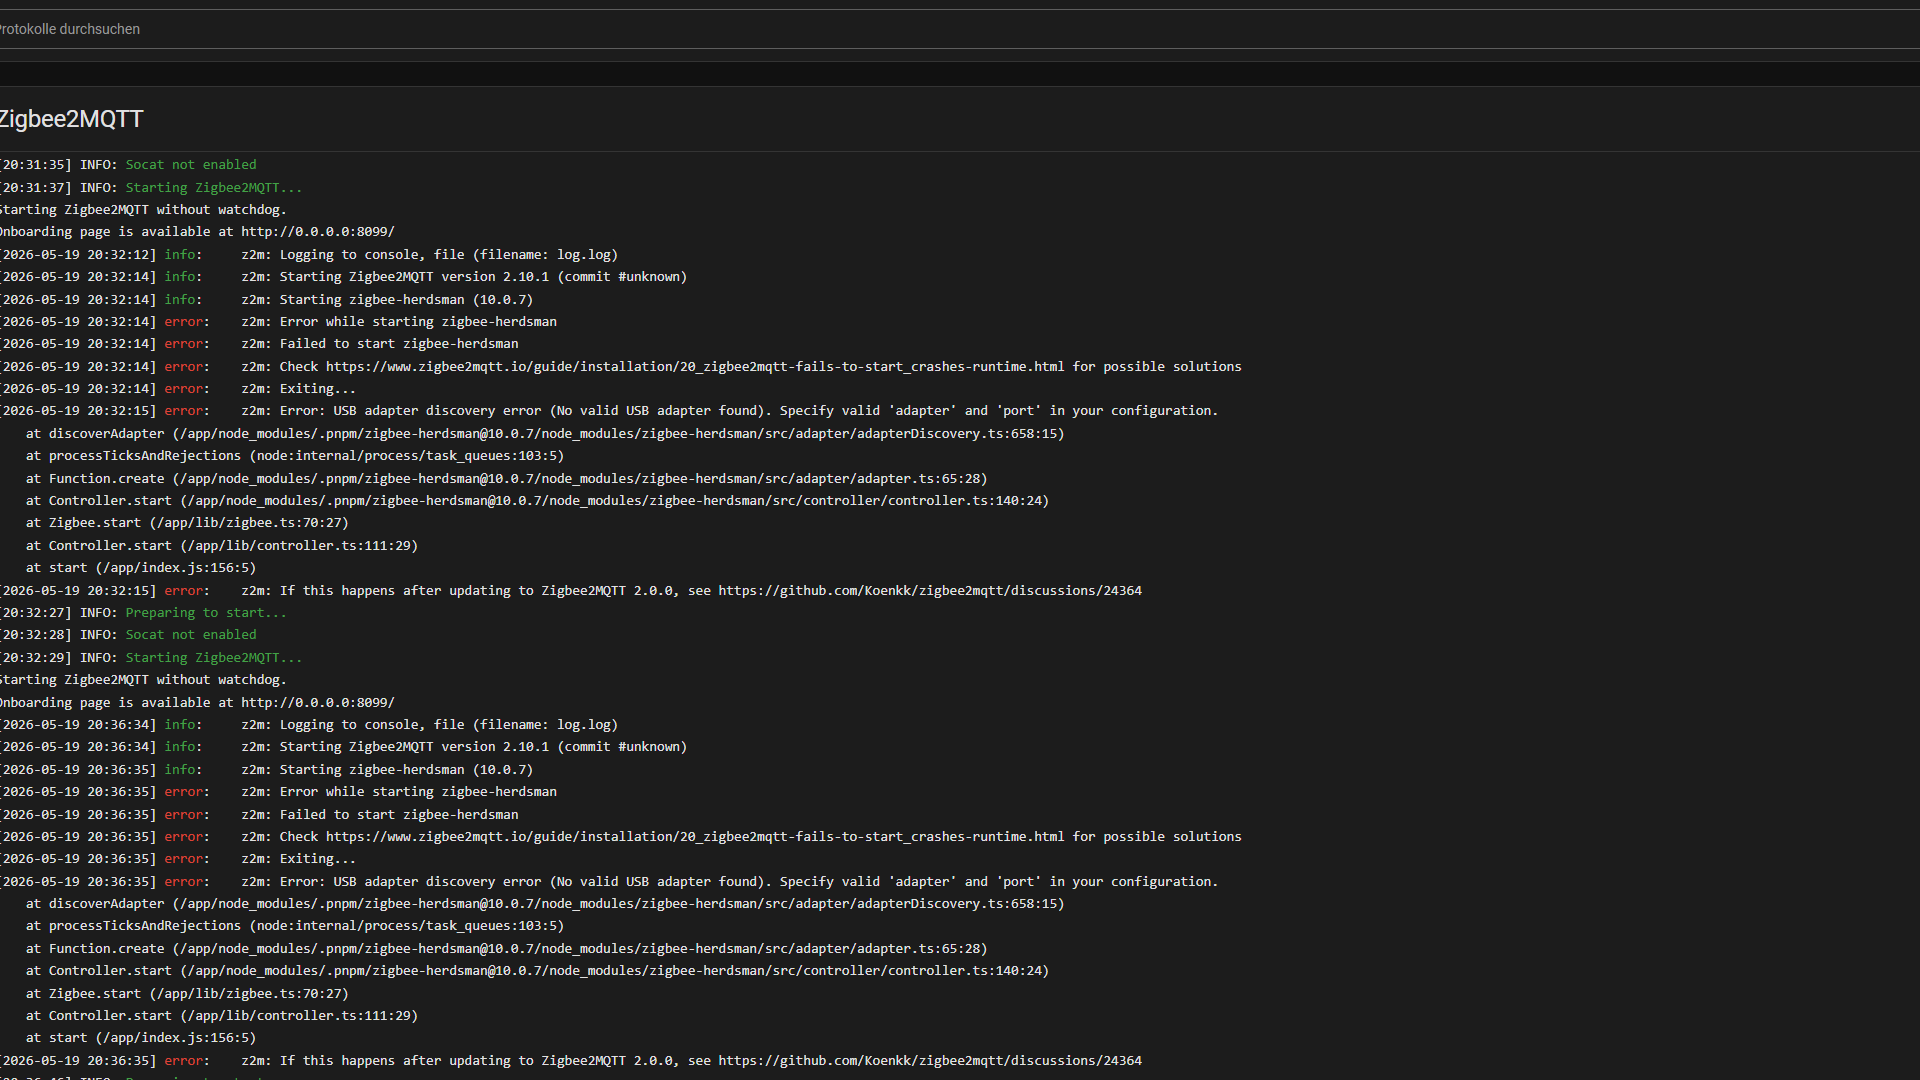Click the 20:32:12 'Logging to console' entry

[309, 255]
